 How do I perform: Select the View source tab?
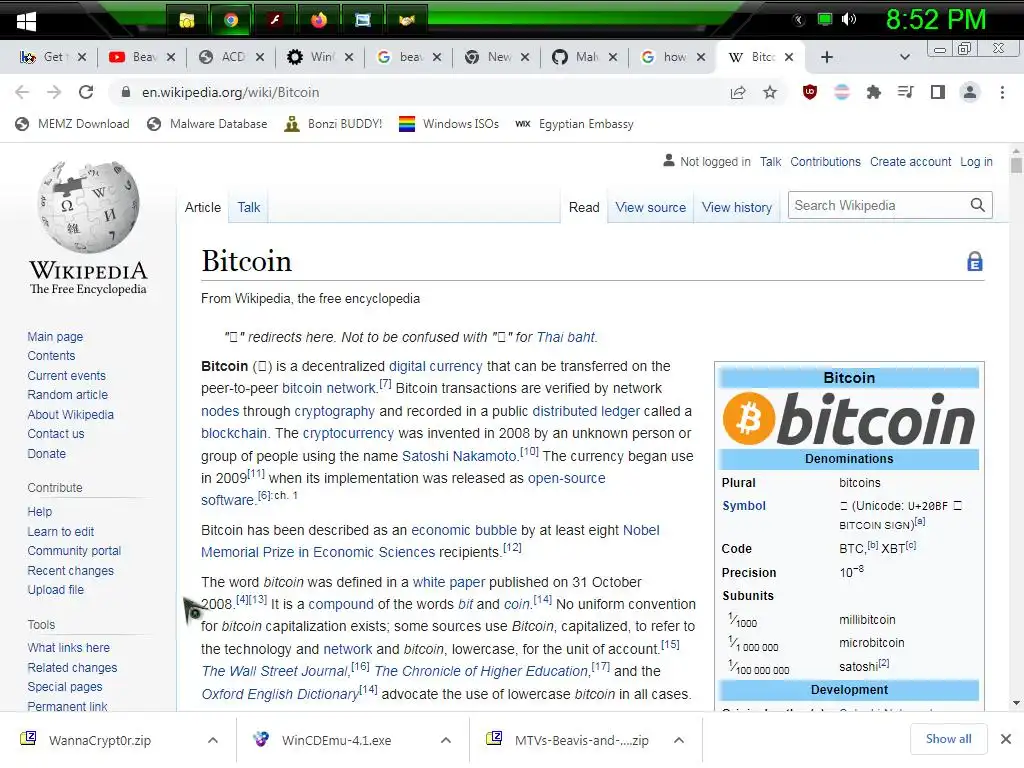click(650, 207)
